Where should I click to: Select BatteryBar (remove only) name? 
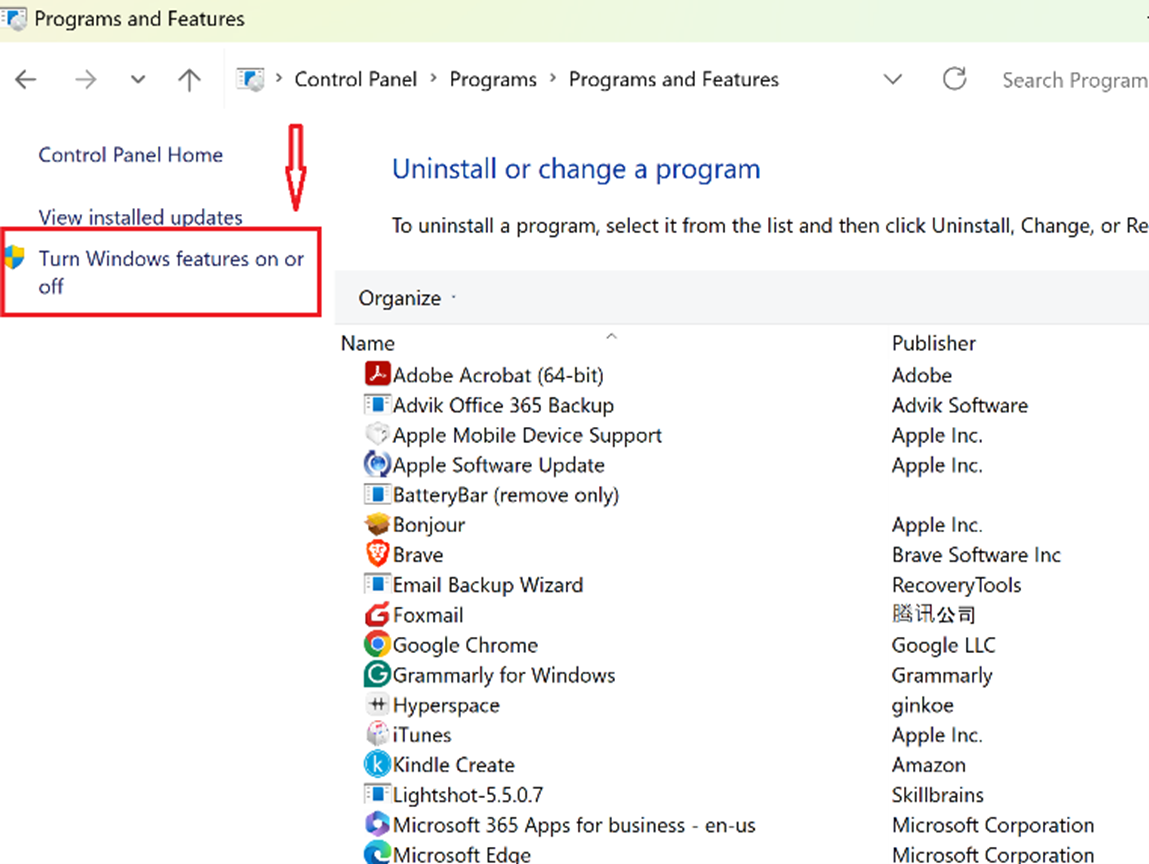pos(506,495)
